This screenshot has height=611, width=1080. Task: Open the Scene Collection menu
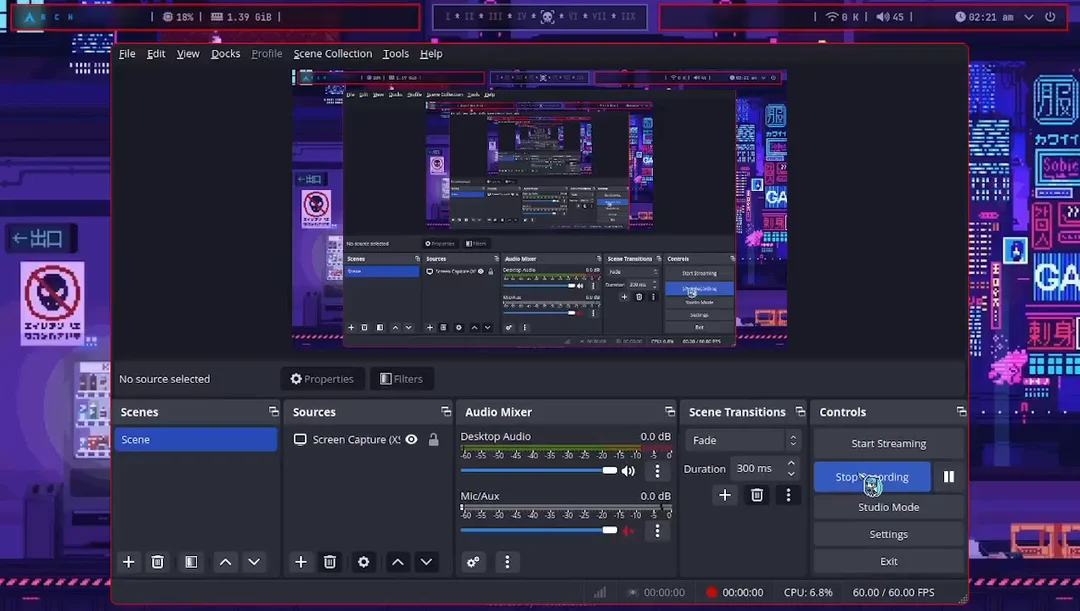[x=332, y=54]
